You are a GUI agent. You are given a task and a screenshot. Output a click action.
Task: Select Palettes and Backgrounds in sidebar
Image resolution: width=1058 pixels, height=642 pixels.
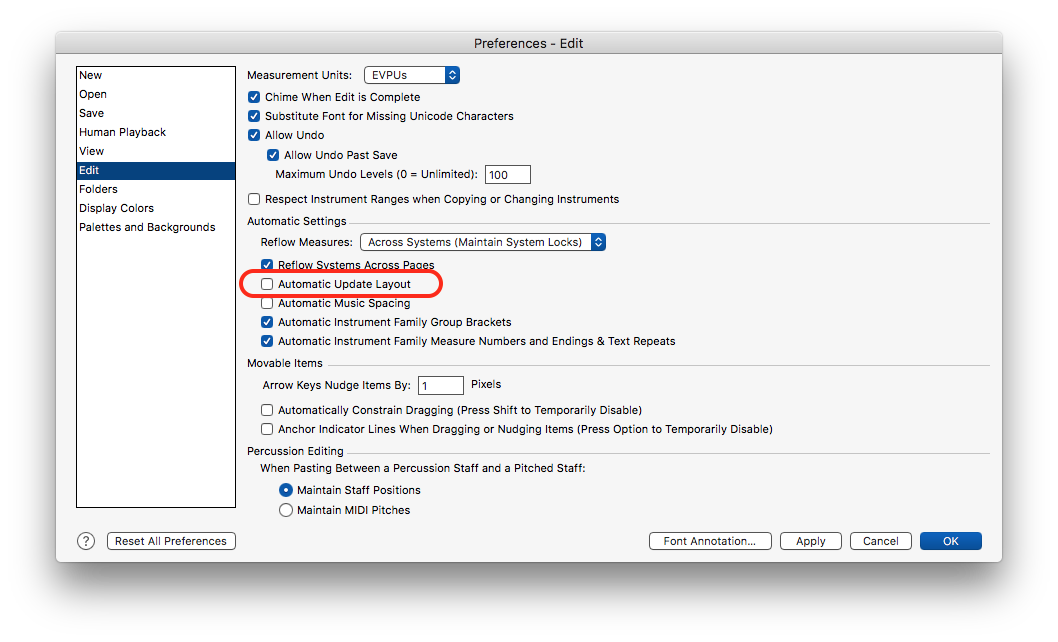pos(147,227)
